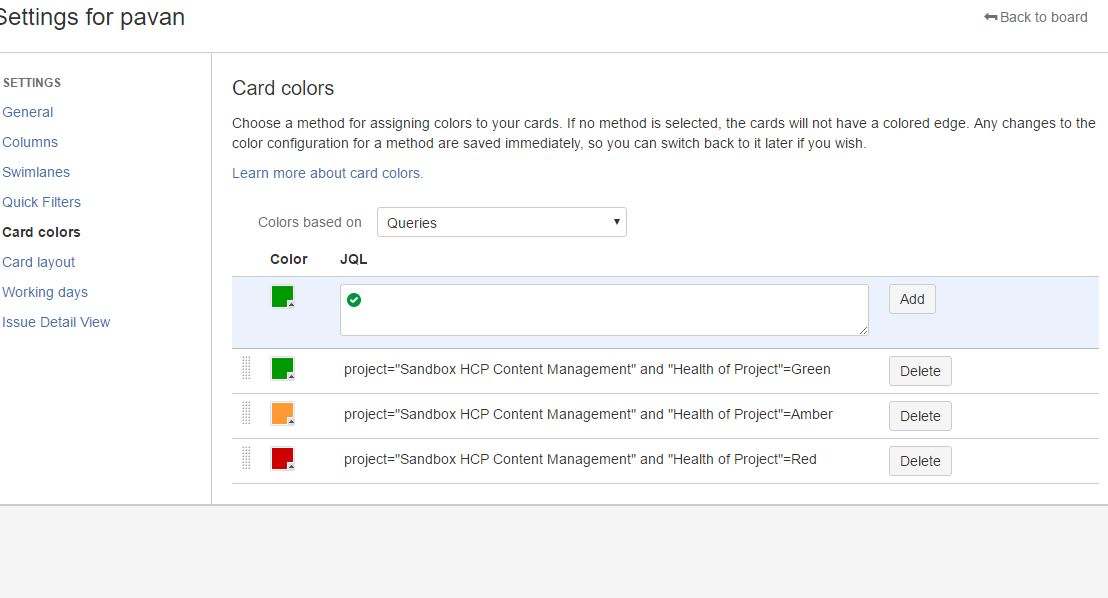Focus the new JQL query text area
Image resolution: width=1108 pixels, height=598 pixels.
604,310
